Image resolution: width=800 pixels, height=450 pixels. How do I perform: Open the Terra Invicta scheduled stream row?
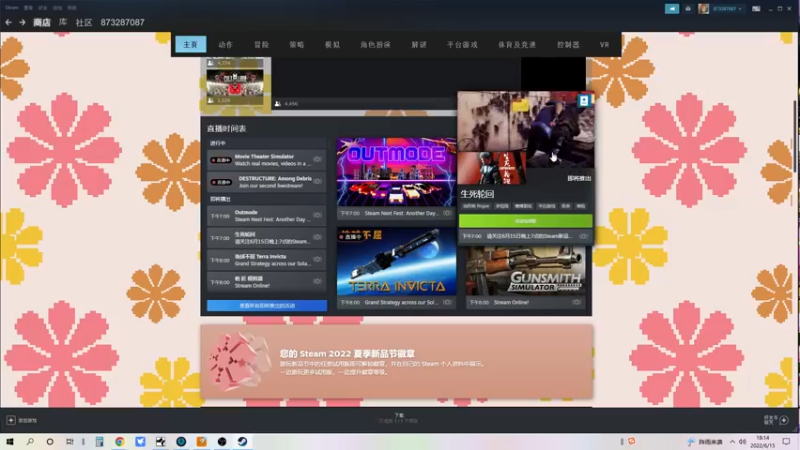coord(266,260)
